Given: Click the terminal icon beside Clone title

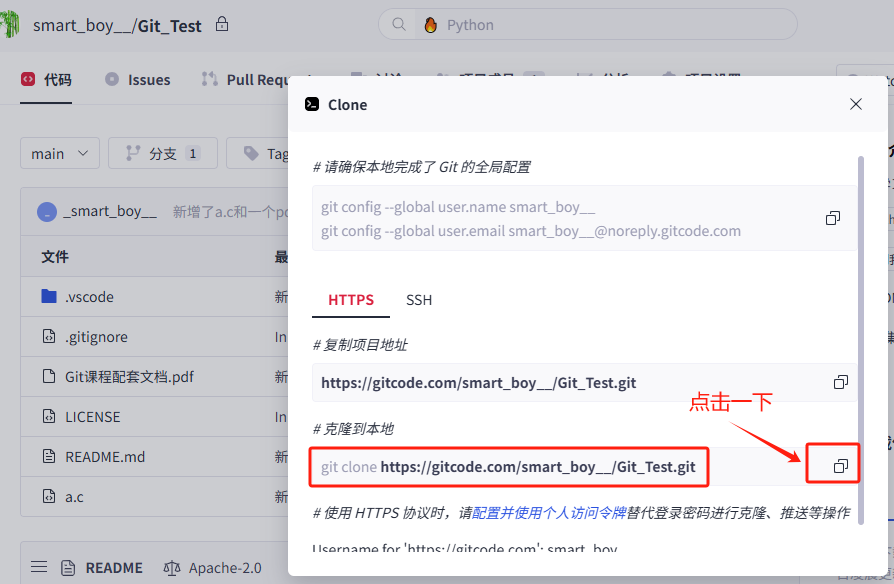Looking at the screenshot, I should coord(312,104).
